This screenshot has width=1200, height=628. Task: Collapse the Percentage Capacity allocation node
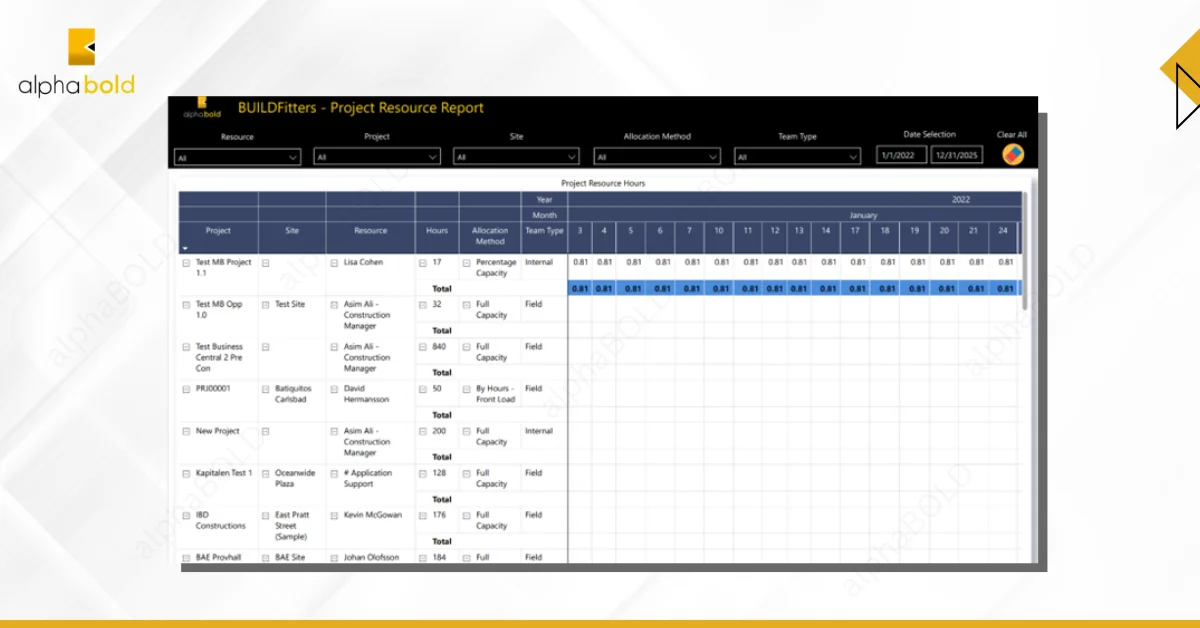(466, 263)
